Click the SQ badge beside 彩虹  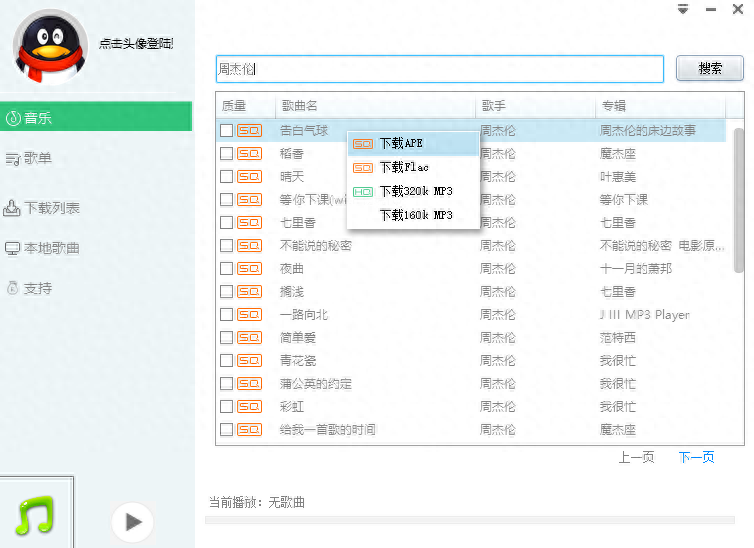[x=249, y=407]
